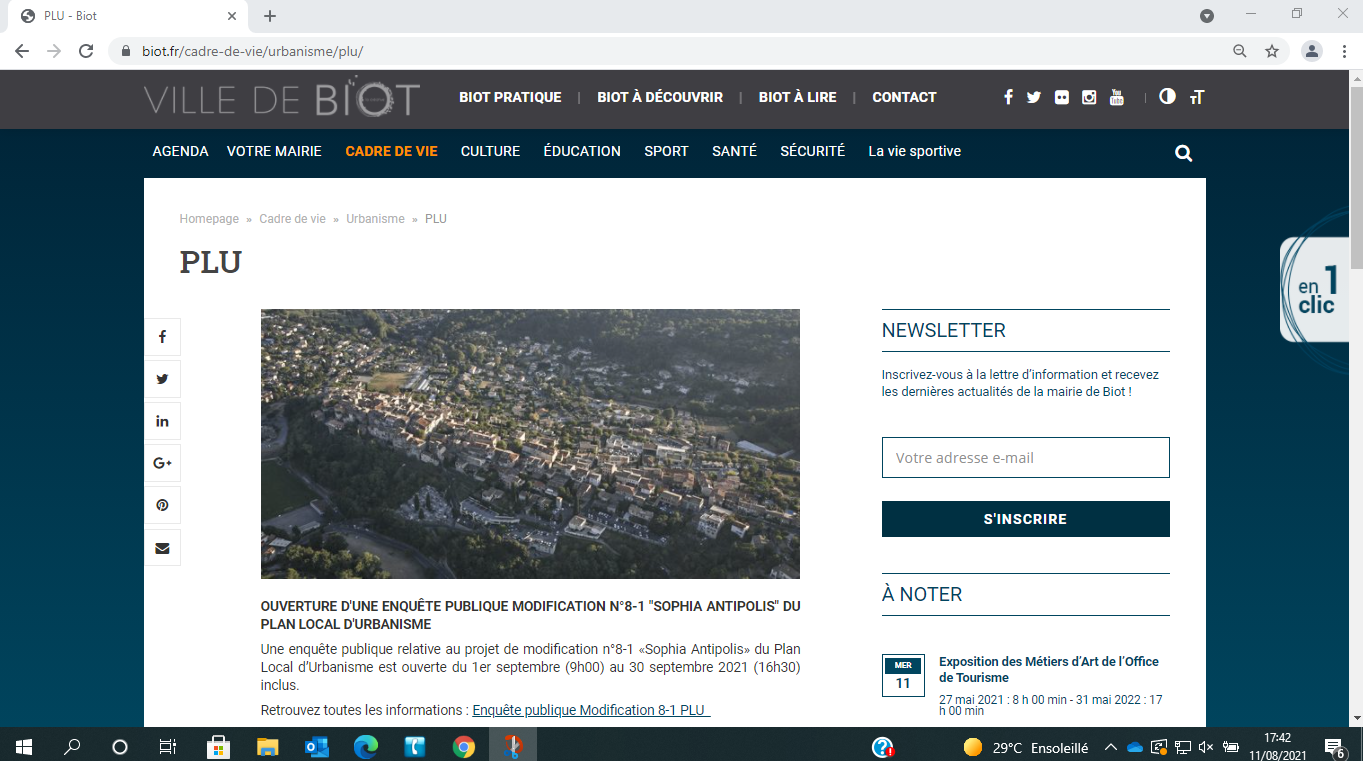1363x761 pixels.
Task: Open the La vie sportive navigation item
Action: 914,151
